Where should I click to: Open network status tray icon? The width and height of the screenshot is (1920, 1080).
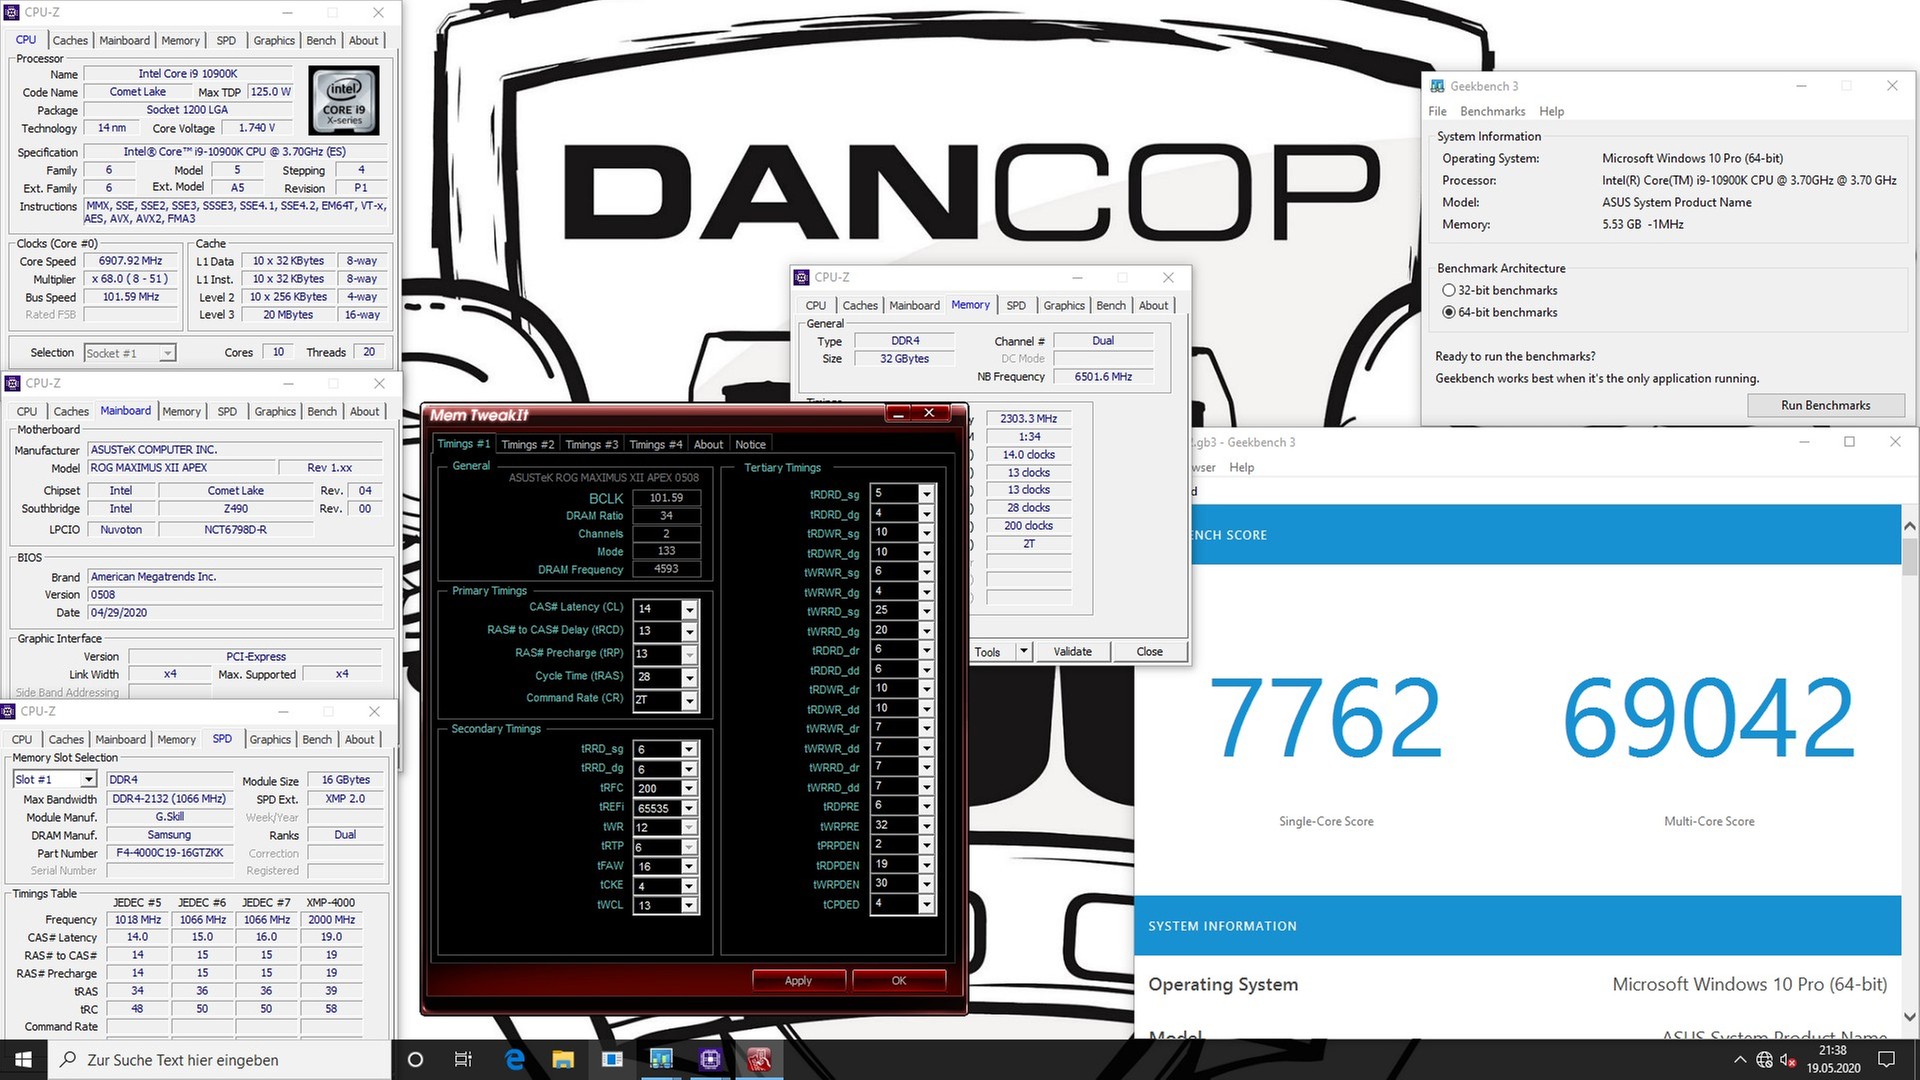1764,1060
